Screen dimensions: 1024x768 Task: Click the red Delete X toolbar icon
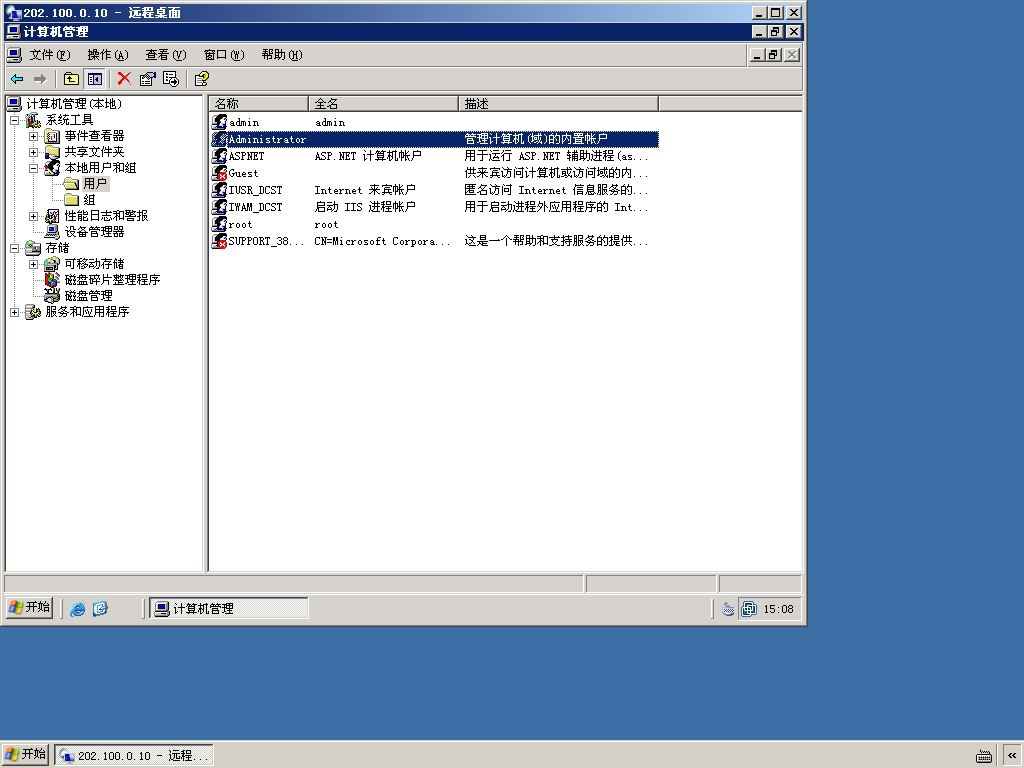[124, 79]
